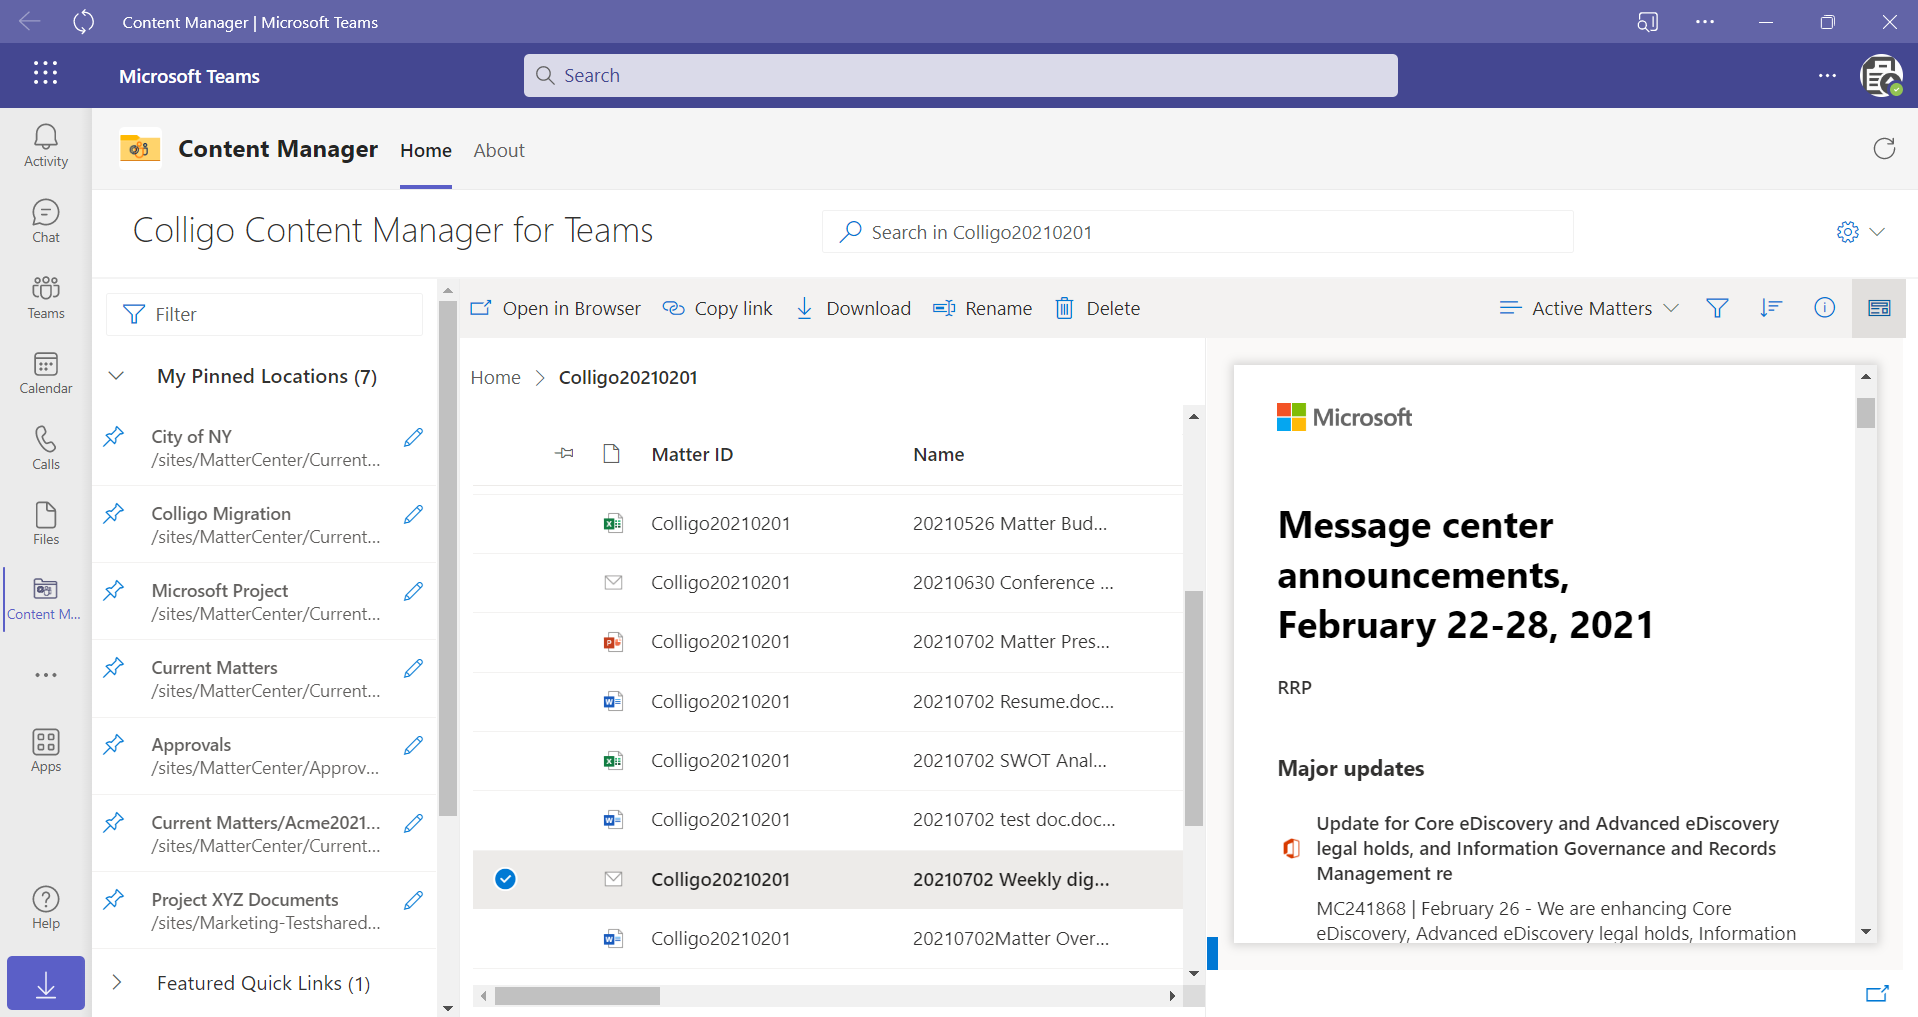Select the 20210702 Resume.doc... row
The height and width of the screenshot is (1017, 1918).
[827, 702]
